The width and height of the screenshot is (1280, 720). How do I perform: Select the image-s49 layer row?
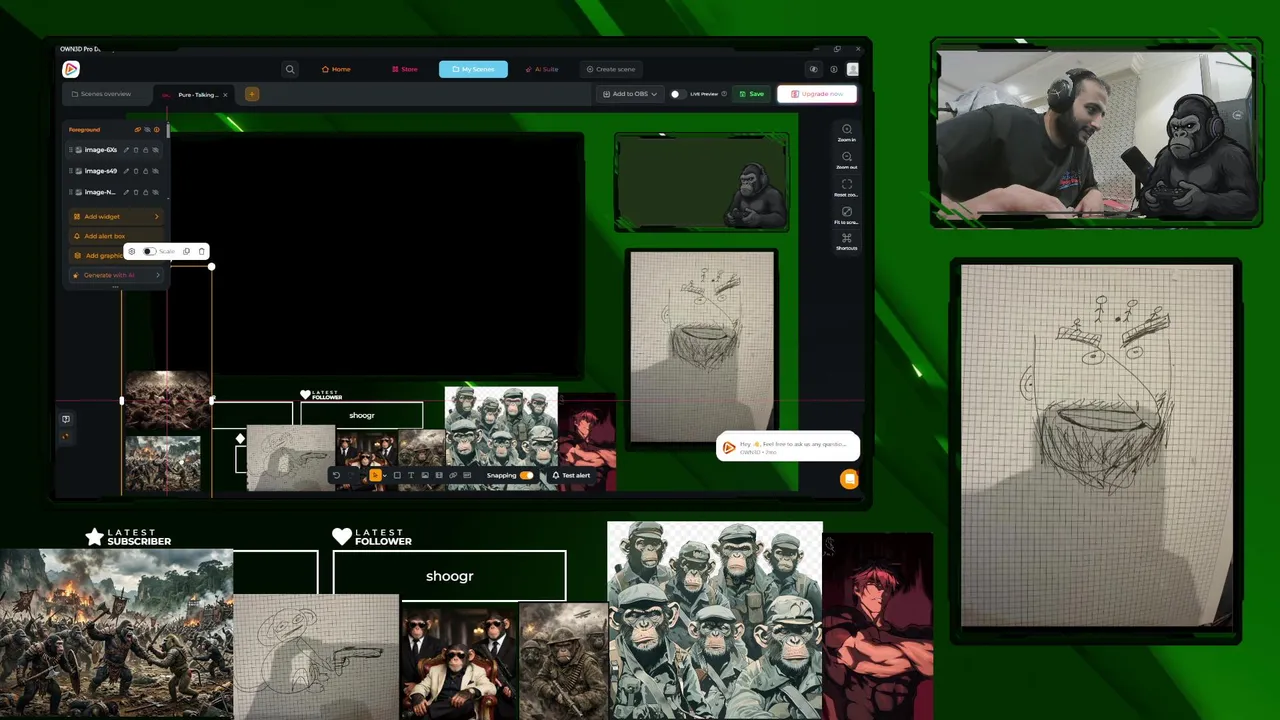[115, 171]
